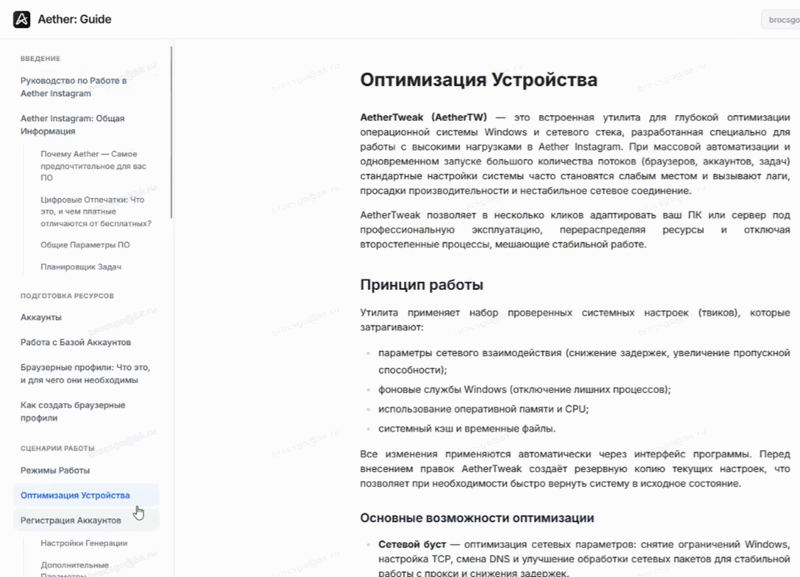Open Регистрация Аккаунтов in sidebar

pos(86,520)
